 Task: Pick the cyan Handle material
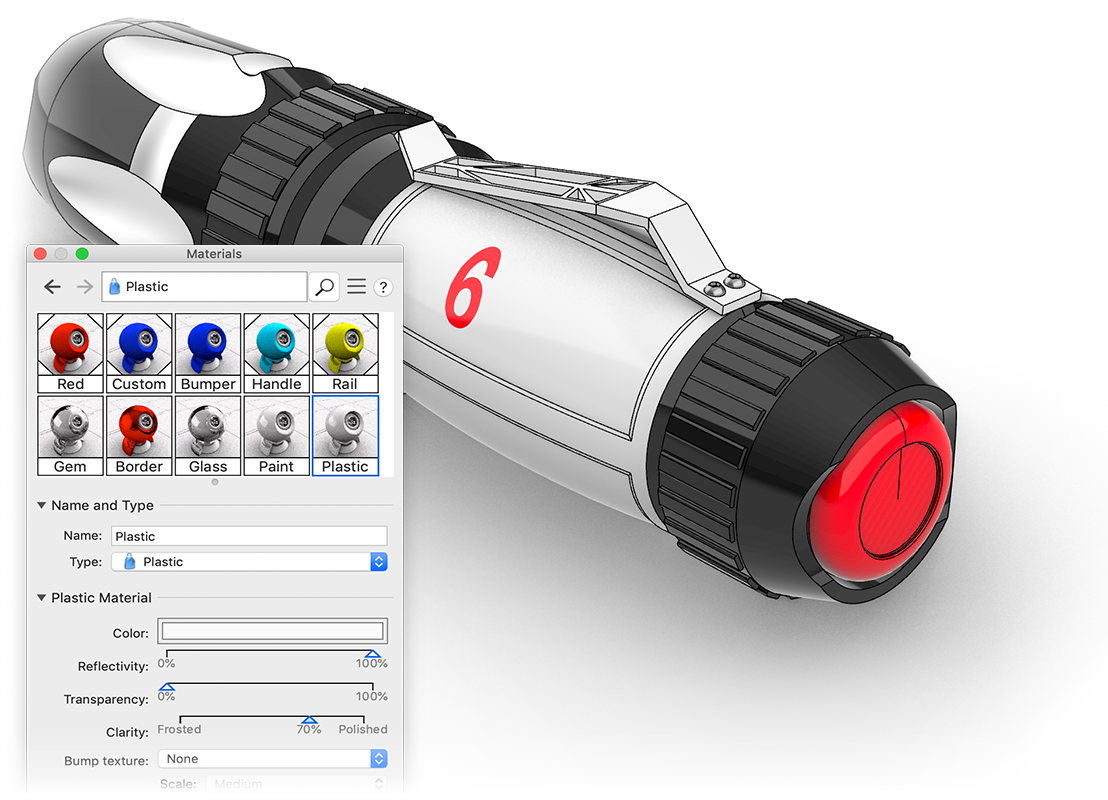click(277, 352)
